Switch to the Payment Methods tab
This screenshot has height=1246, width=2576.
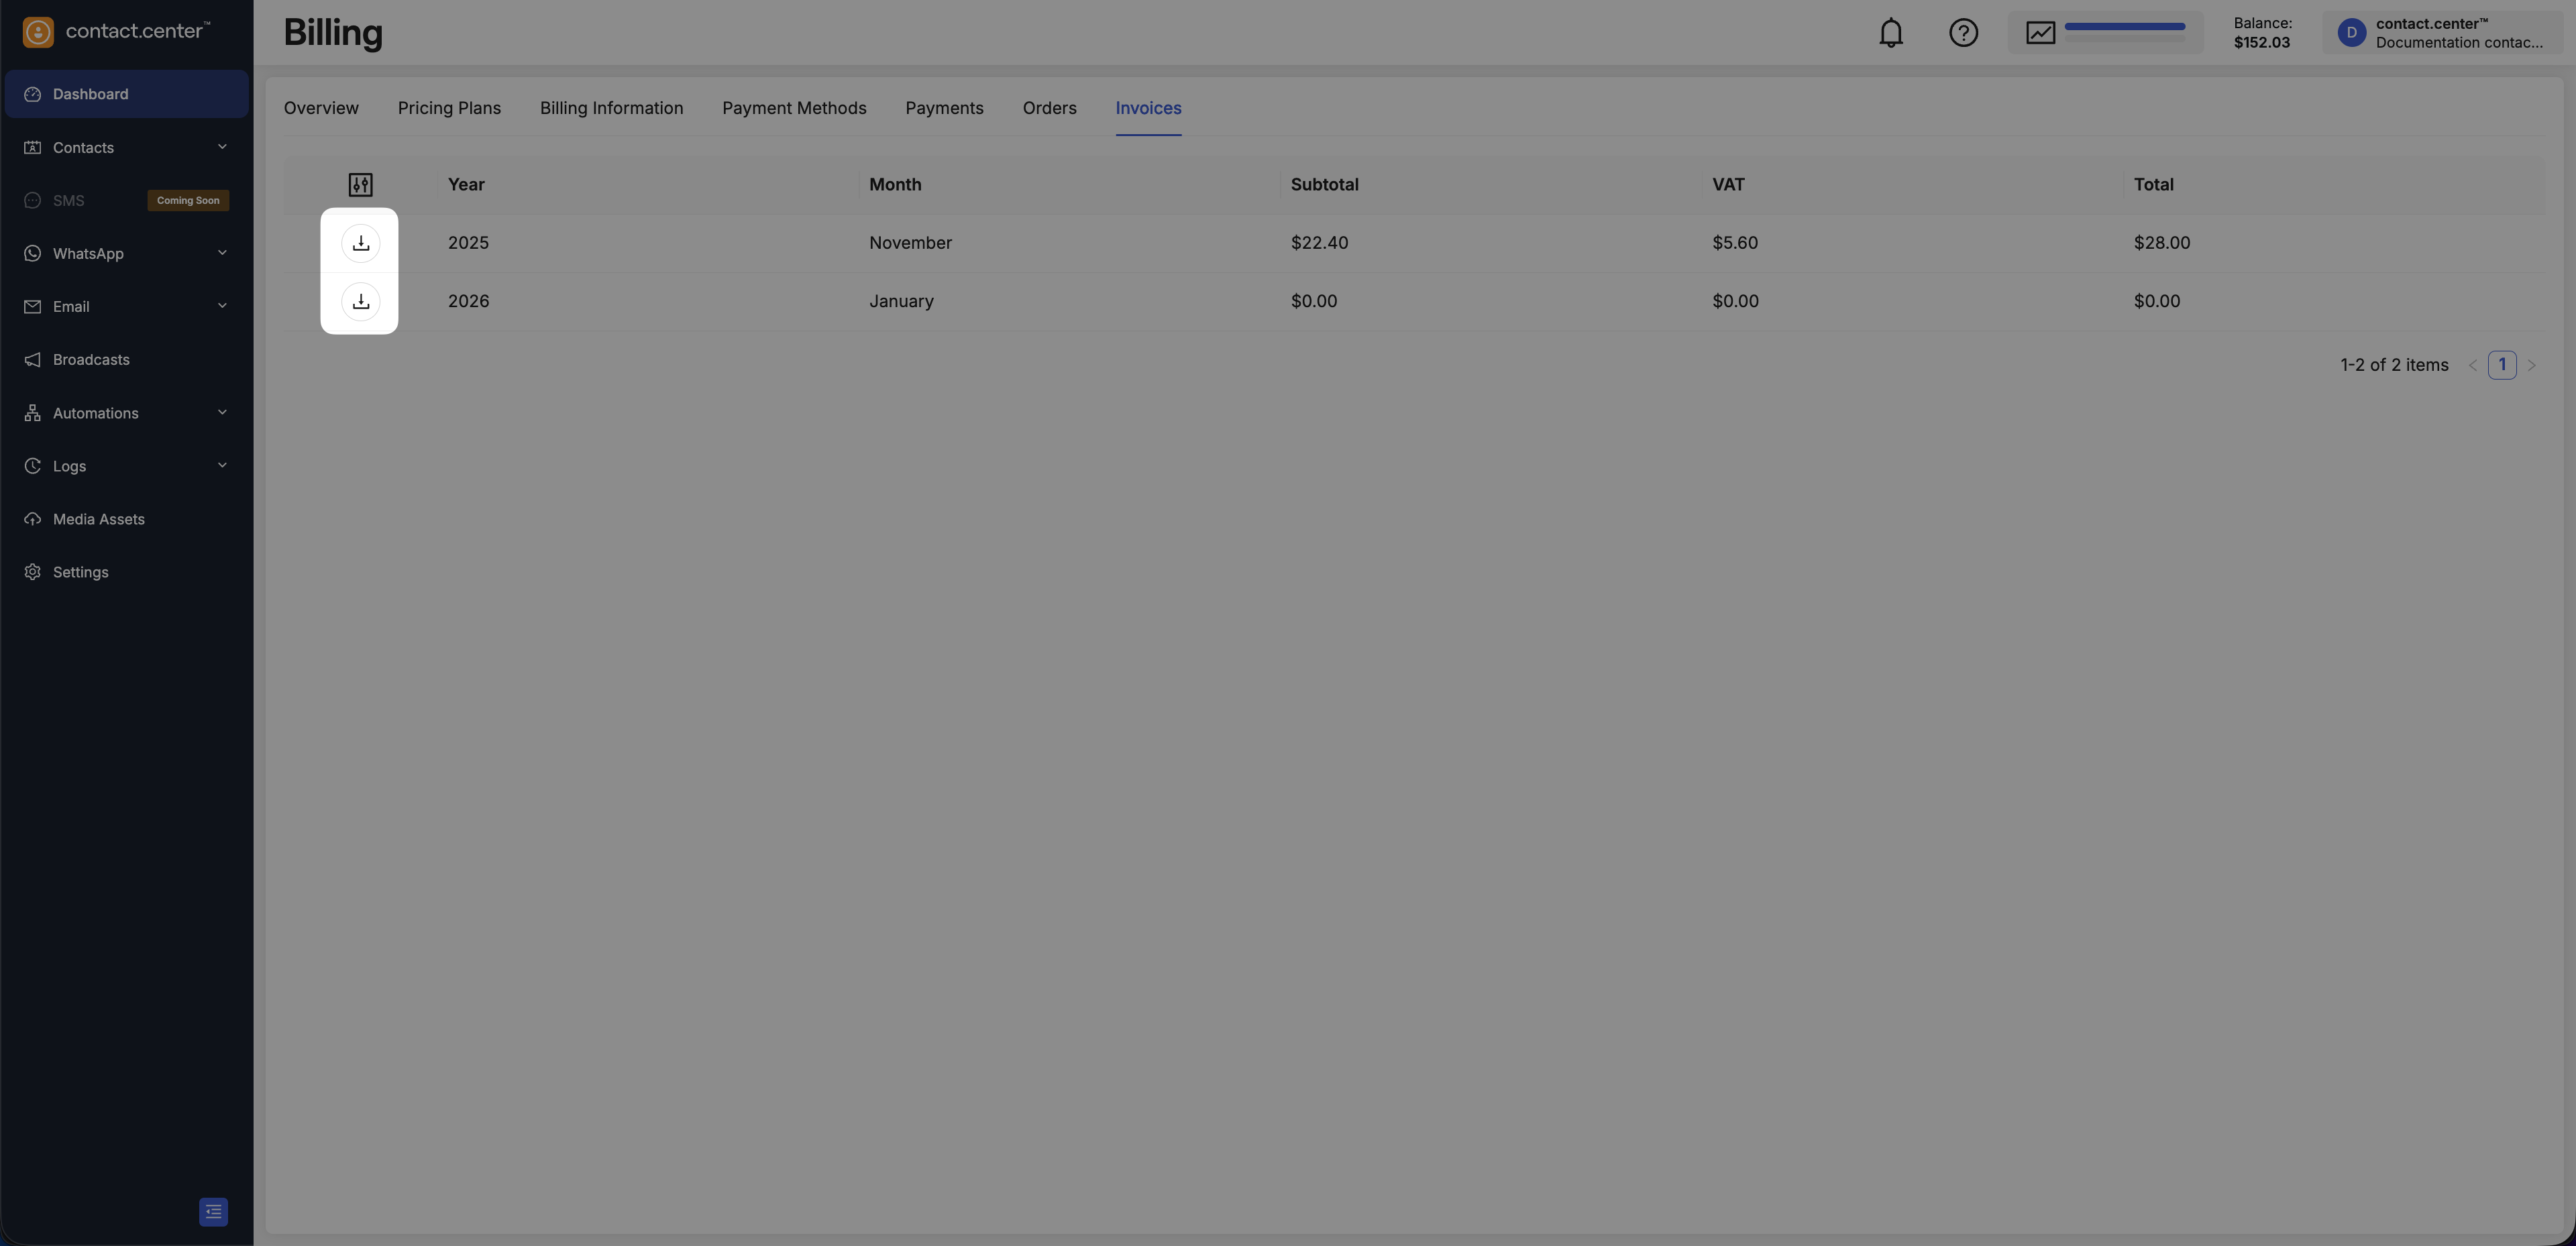click(x=794, y=108)
